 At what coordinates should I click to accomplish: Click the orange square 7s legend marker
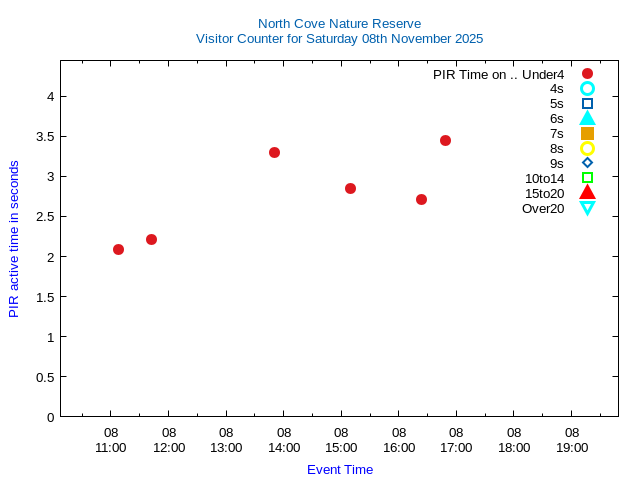tap(587, 133)
